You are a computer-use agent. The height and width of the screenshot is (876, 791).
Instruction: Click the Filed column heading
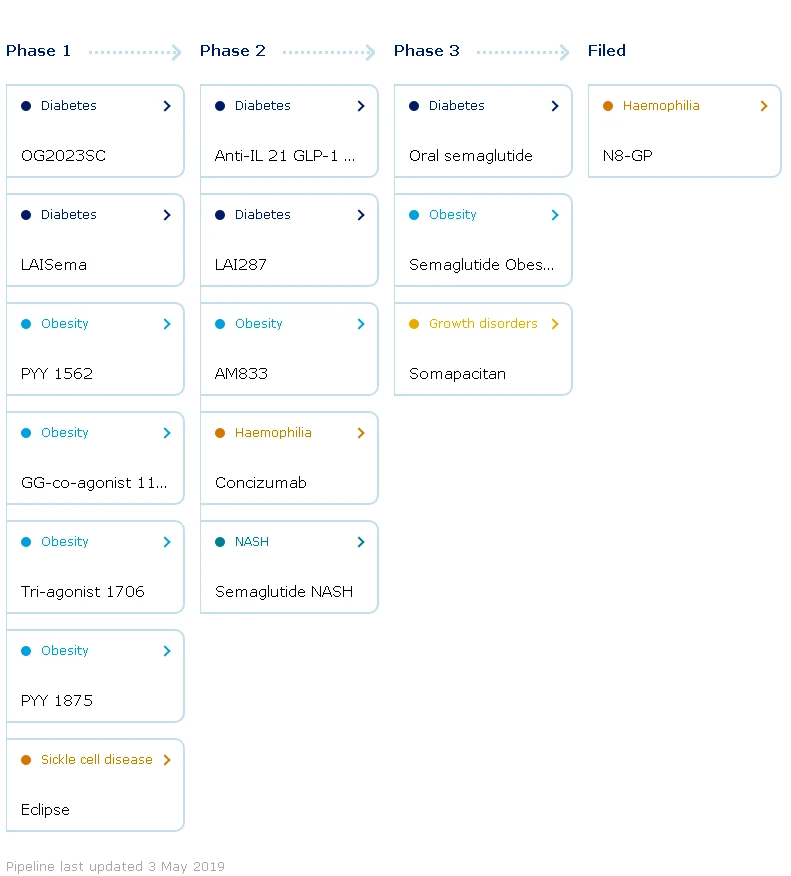[x=606, y=51]
